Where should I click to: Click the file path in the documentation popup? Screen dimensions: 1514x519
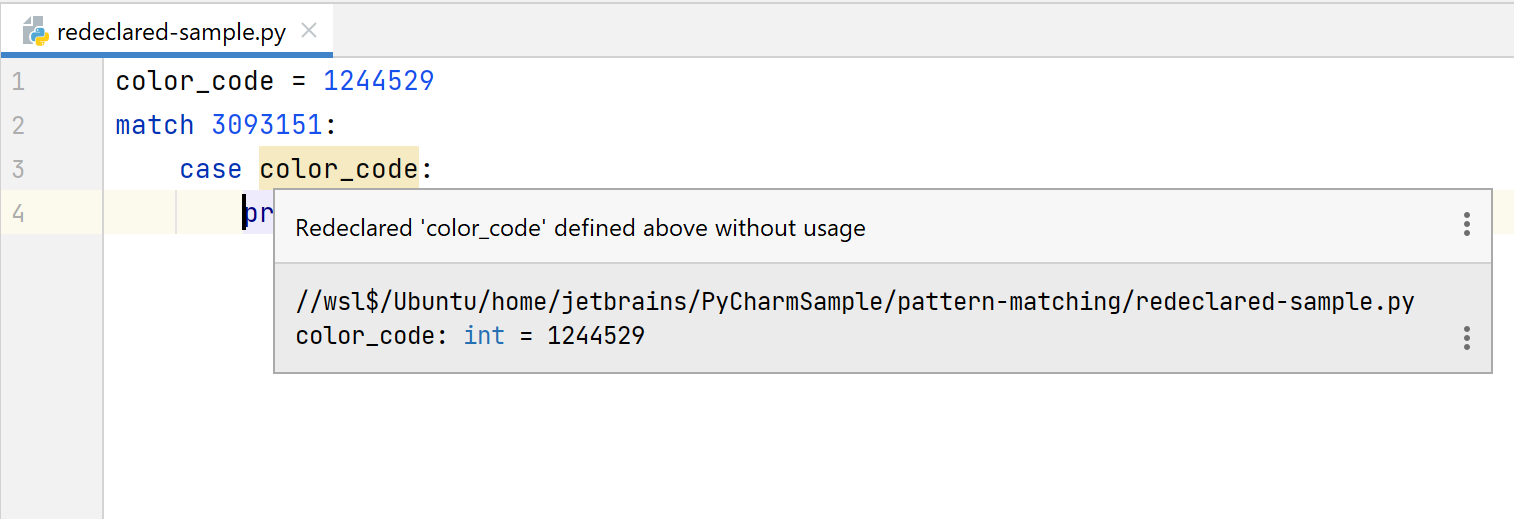pyautogui.click(x=855, y=302)
